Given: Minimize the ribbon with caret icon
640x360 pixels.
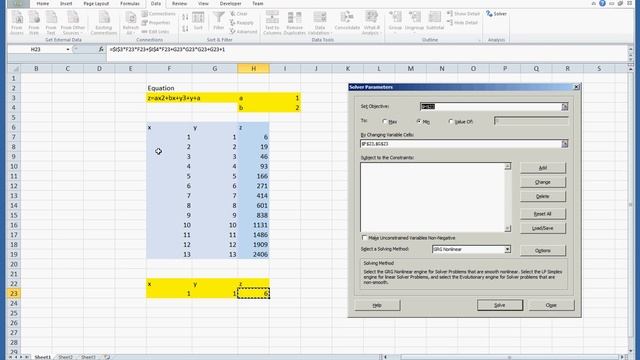Looking at the screenshot, I should point(593,3).
